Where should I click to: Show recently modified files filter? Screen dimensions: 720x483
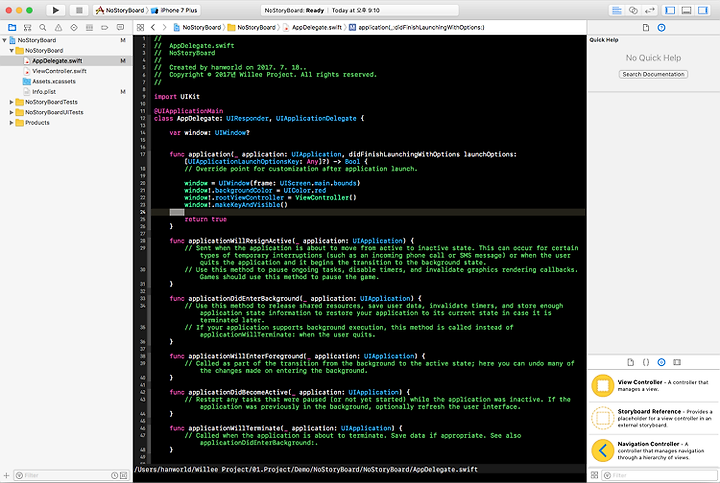(114, 476)
